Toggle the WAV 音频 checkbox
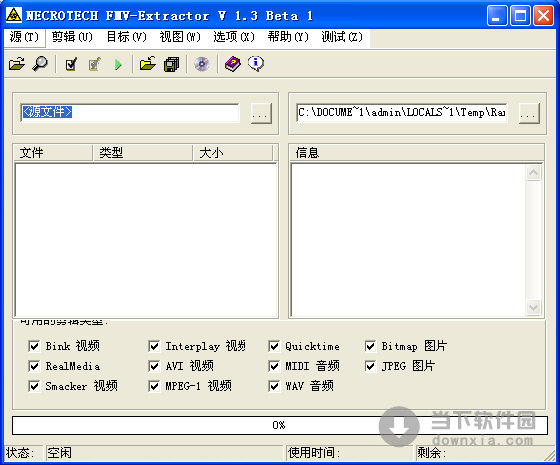This screenshot has width=560, height=465. 274,386
